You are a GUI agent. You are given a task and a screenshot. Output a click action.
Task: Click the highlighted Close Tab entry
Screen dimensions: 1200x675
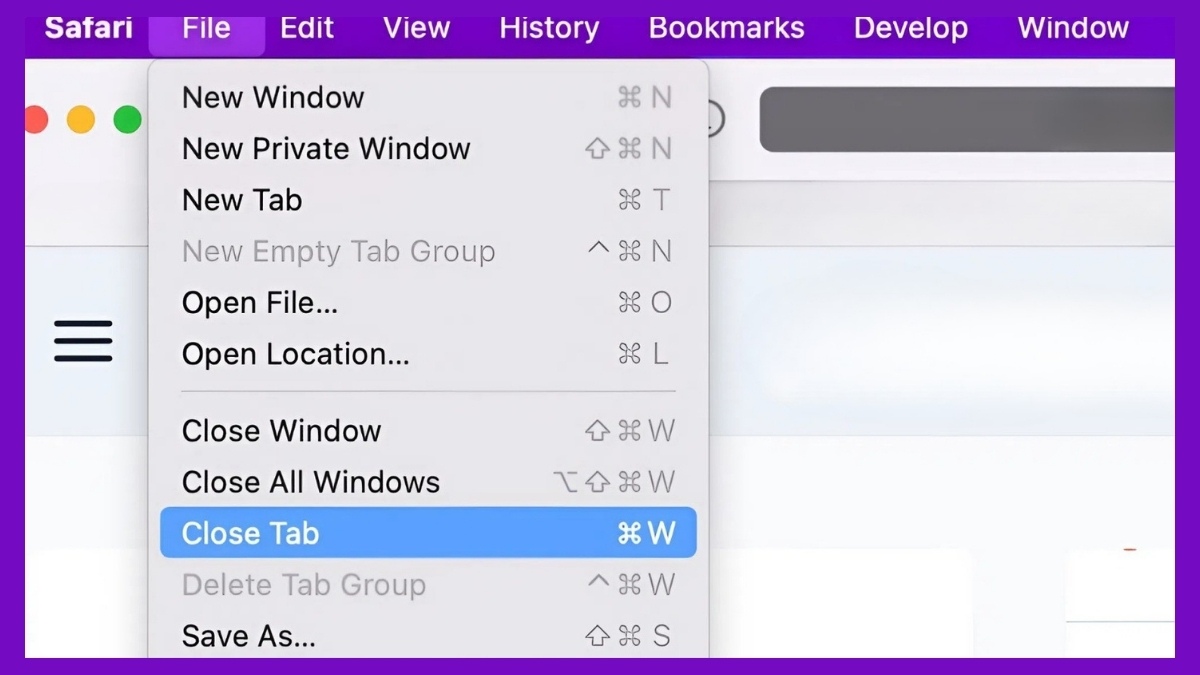[x=428, y=533]
